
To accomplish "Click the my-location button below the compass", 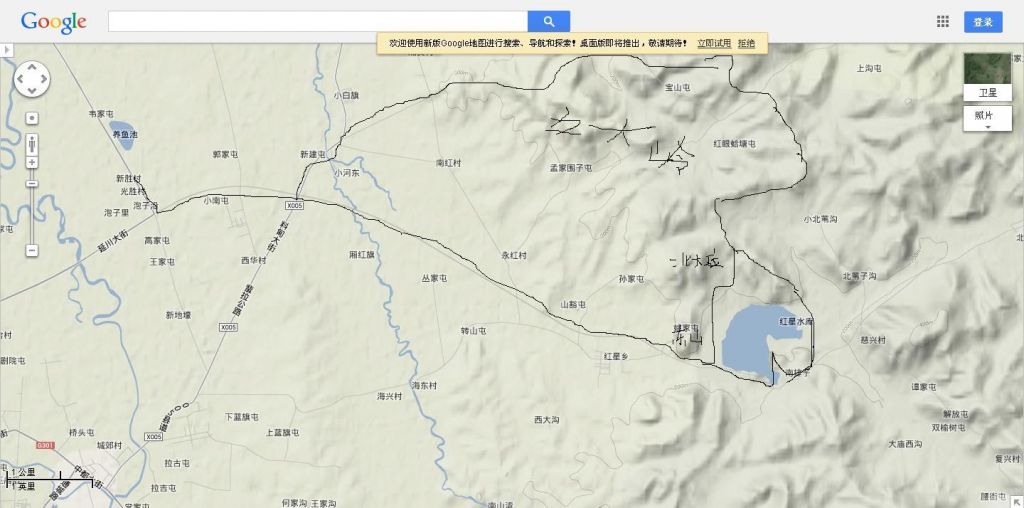I will 32,117.
